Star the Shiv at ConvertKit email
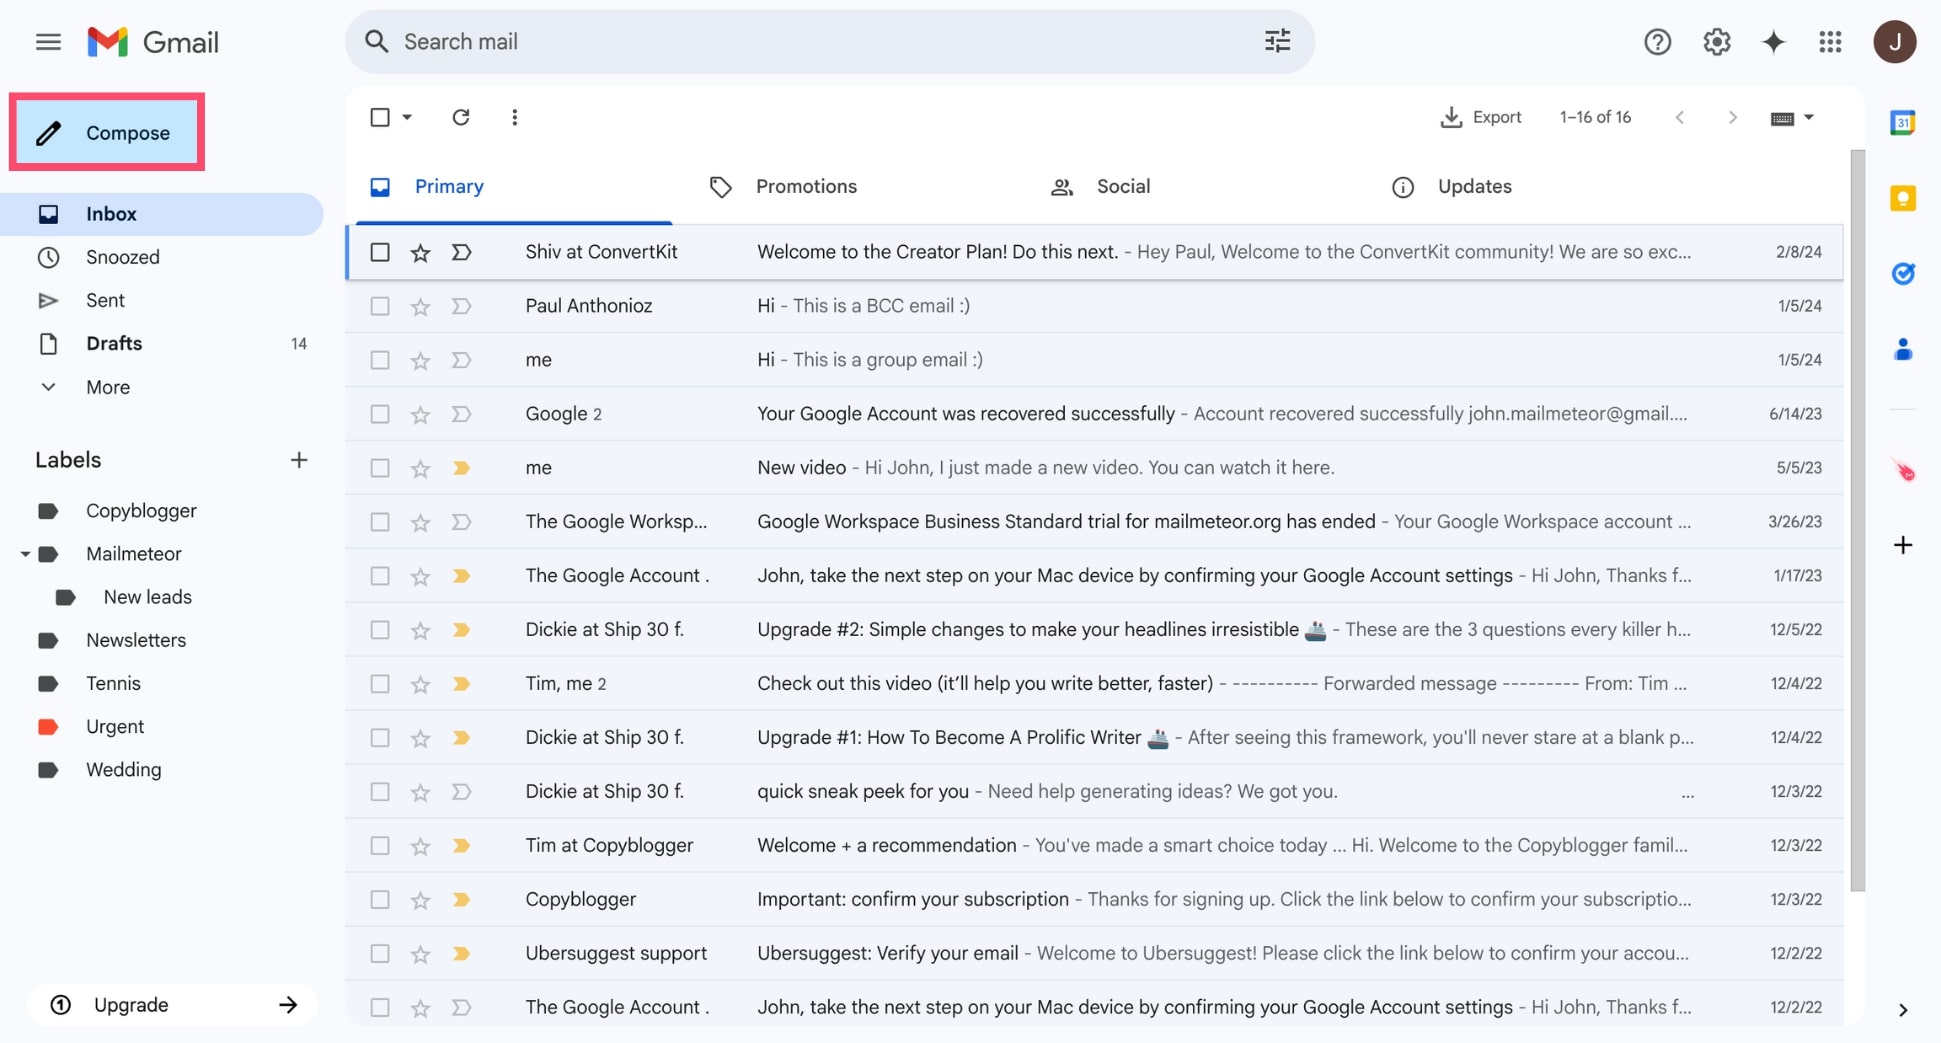The height and width of the screenshot is (1043, 1941). click(x=420, y=252)
